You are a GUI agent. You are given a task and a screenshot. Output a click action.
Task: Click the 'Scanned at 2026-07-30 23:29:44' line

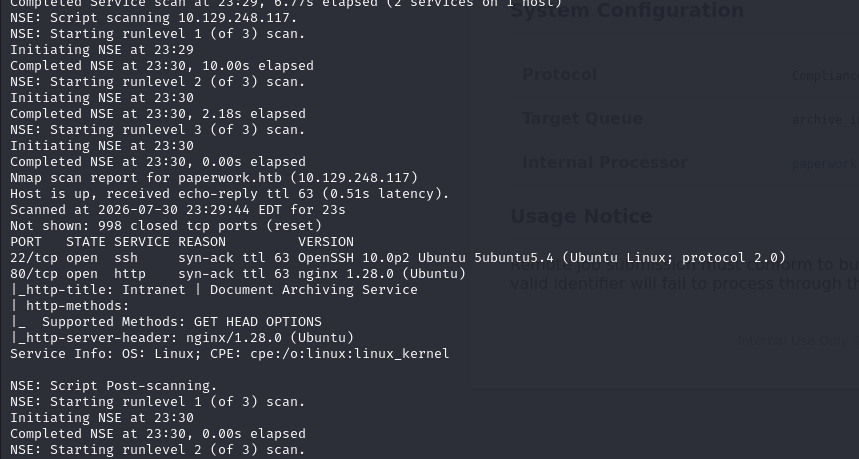click(x=177, y=210)
